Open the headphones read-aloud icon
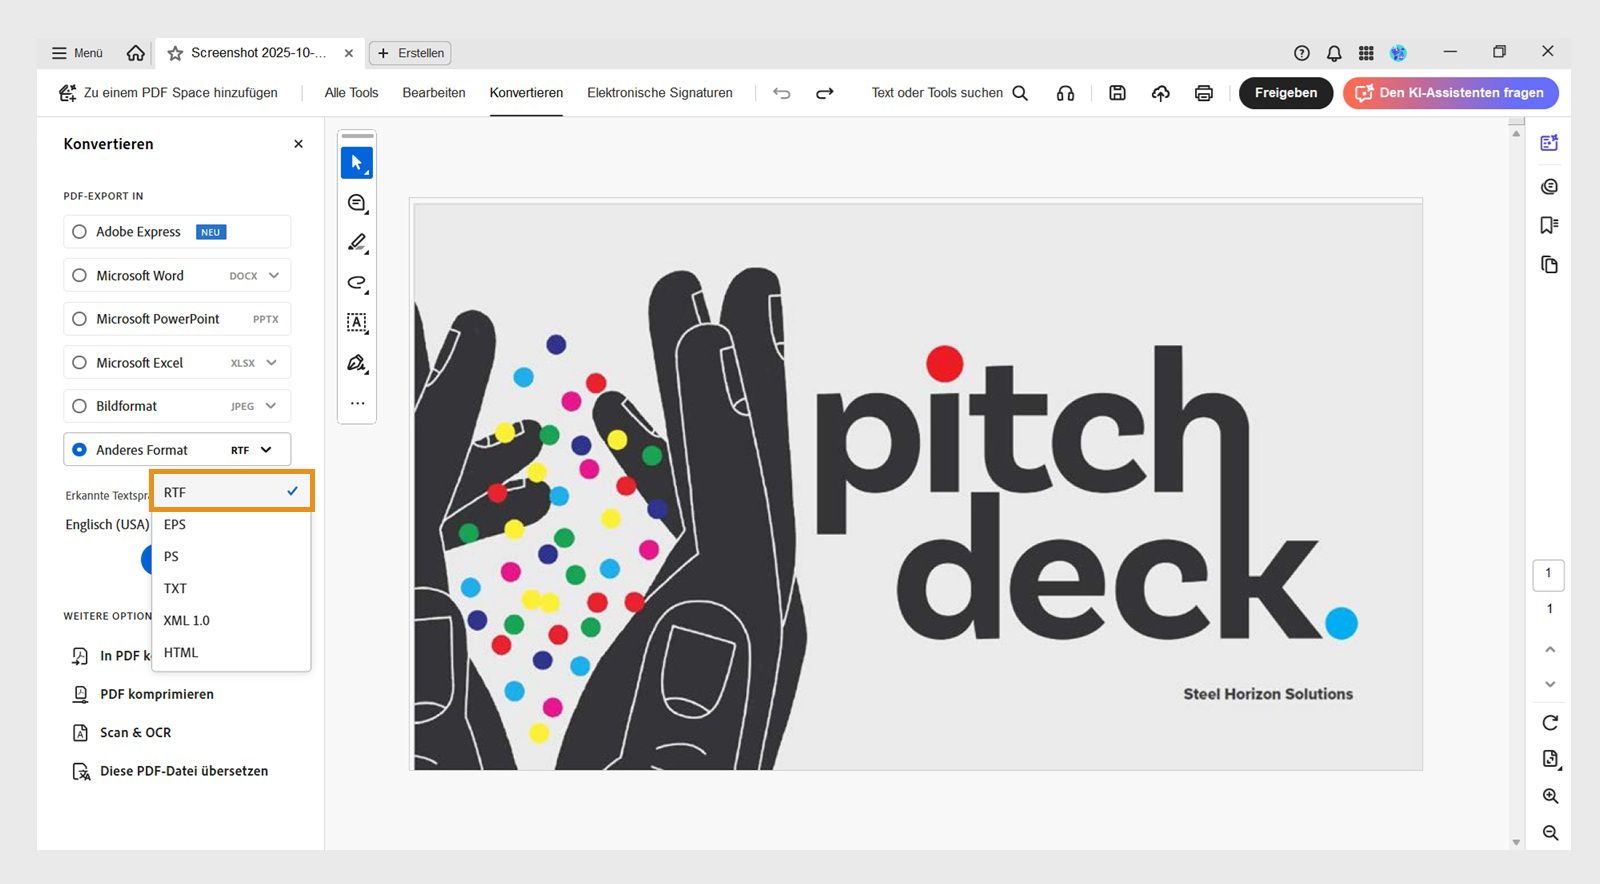 coord(1065,93)
